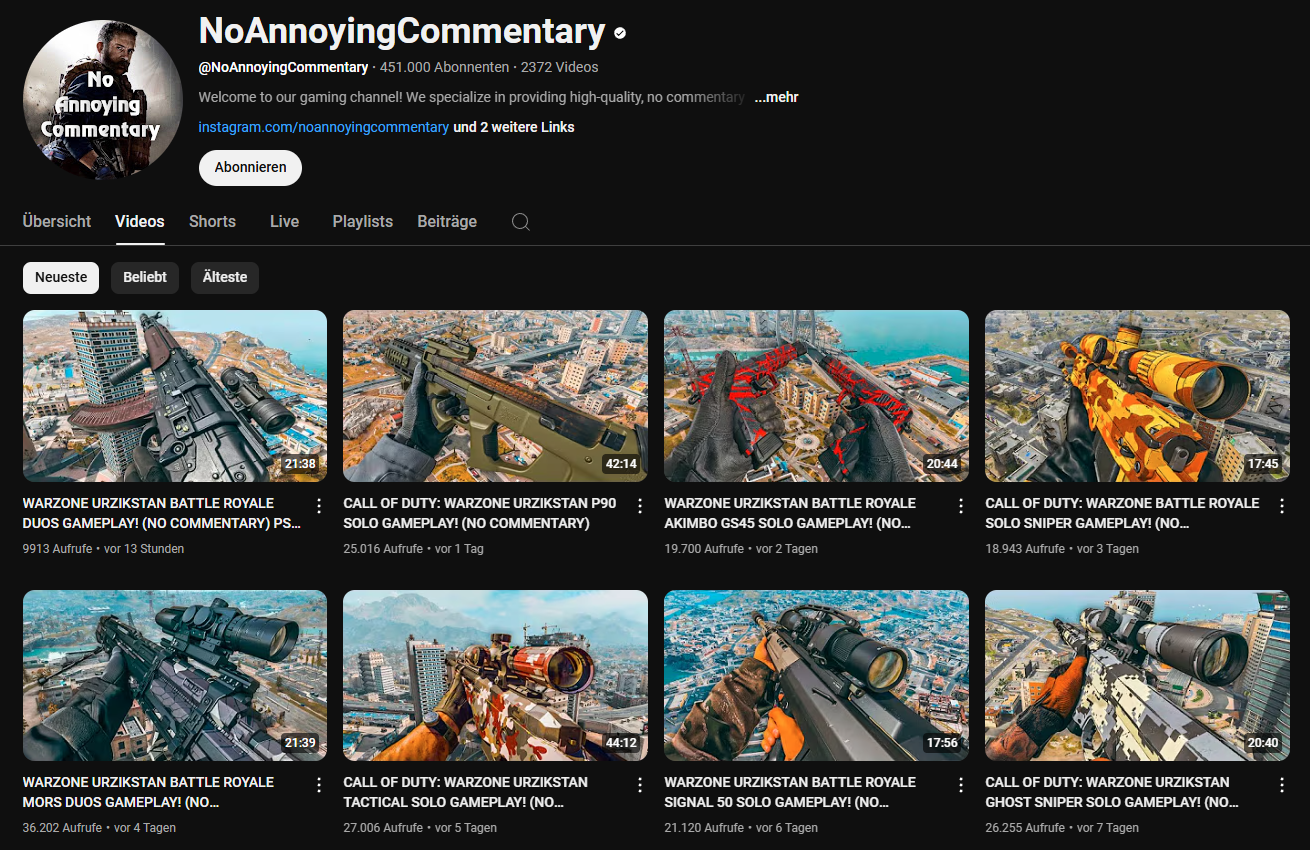Play the 42:14 P90 solo gameplay thumbnail
This screenshot has width=1310, height=850.
(x=495, y=395)
